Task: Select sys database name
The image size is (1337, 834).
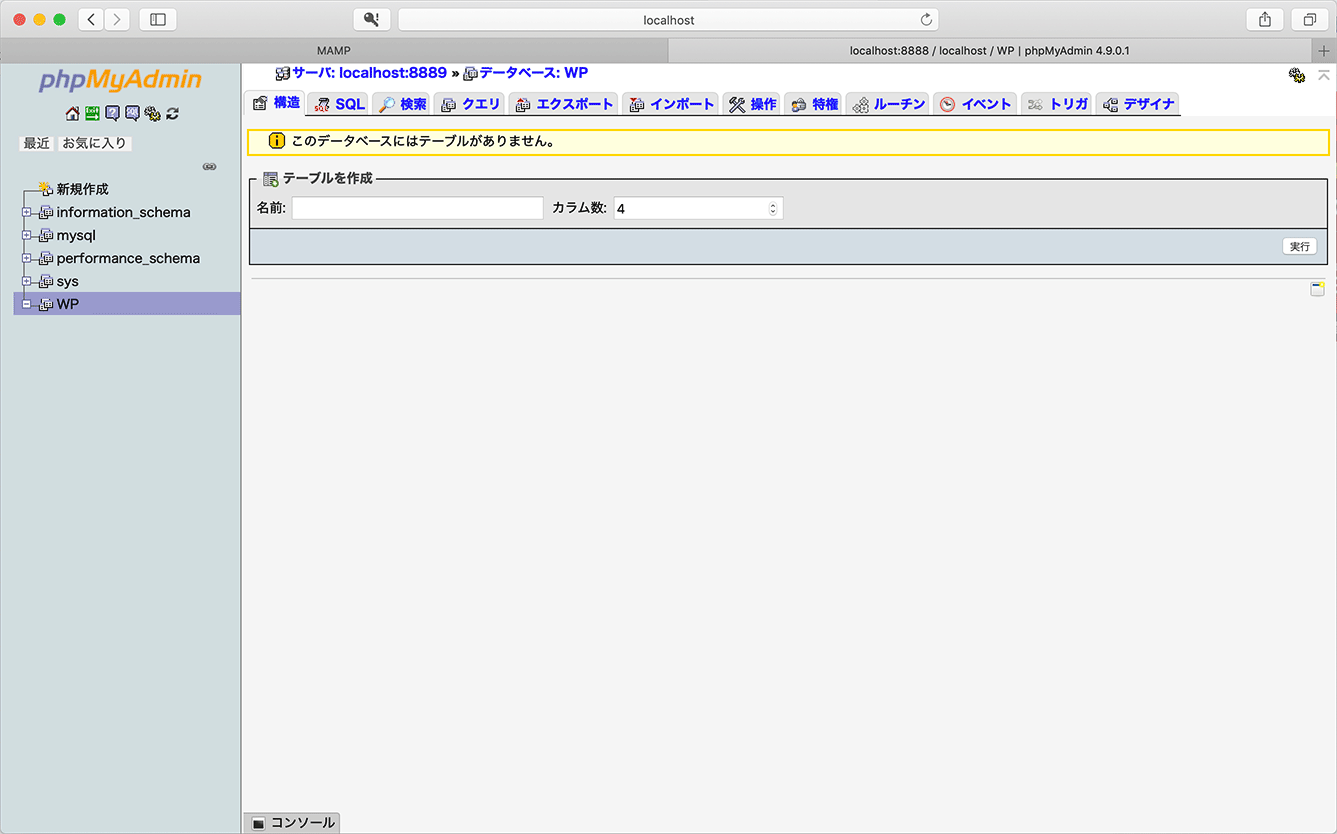Action: coord(67,281)
